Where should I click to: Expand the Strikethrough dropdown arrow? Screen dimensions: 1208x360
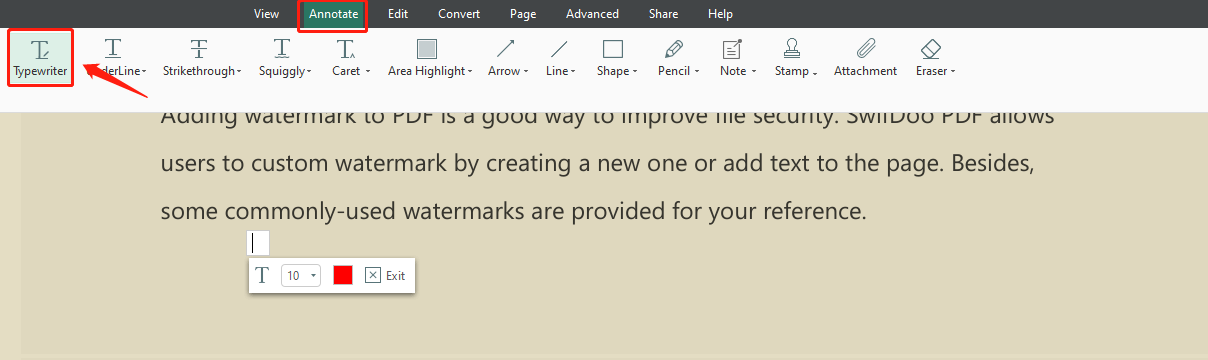[239, 72]
